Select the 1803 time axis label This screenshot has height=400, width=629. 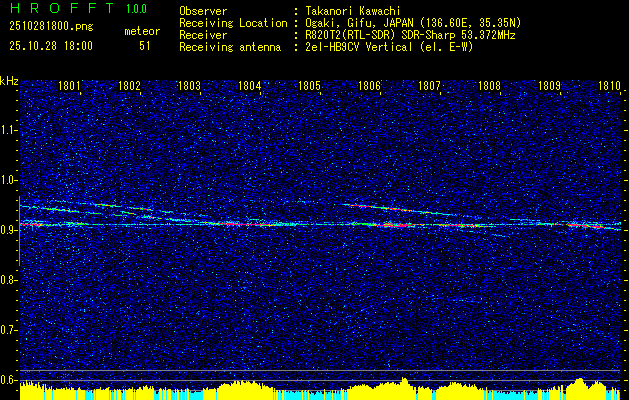pos(190,87)
